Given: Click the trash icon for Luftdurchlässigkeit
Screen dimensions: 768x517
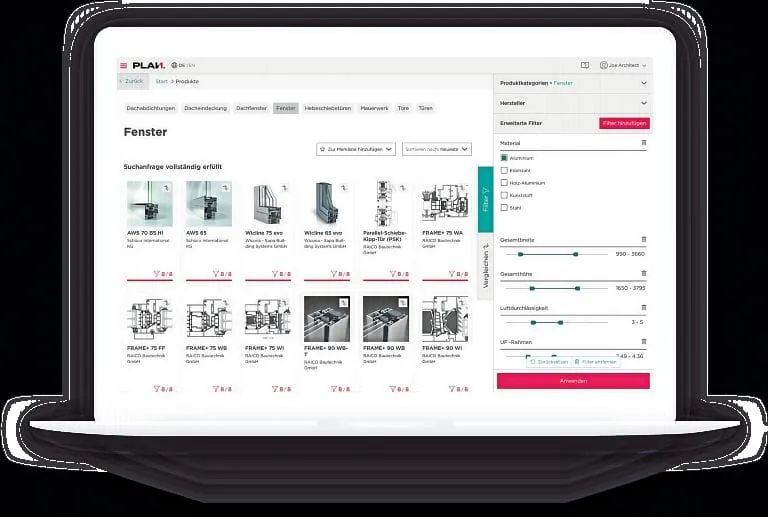Looking at the screenshot, I should click(643, 308).
